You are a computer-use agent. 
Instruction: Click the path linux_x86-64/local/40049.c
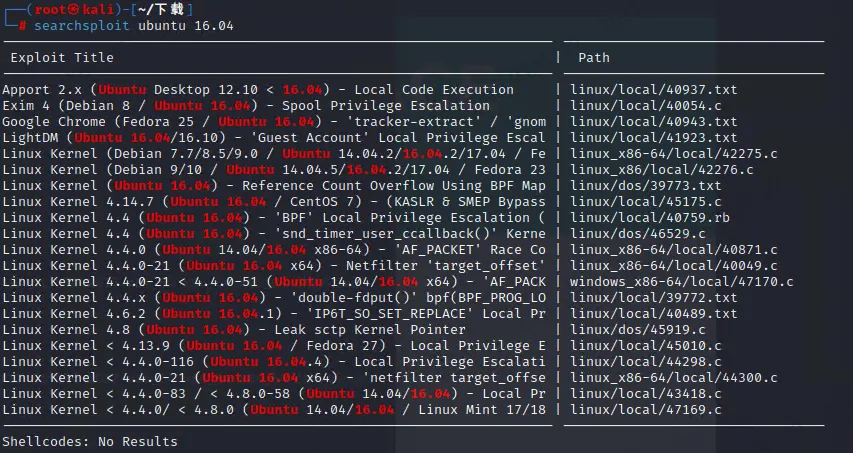pos(673,266)
